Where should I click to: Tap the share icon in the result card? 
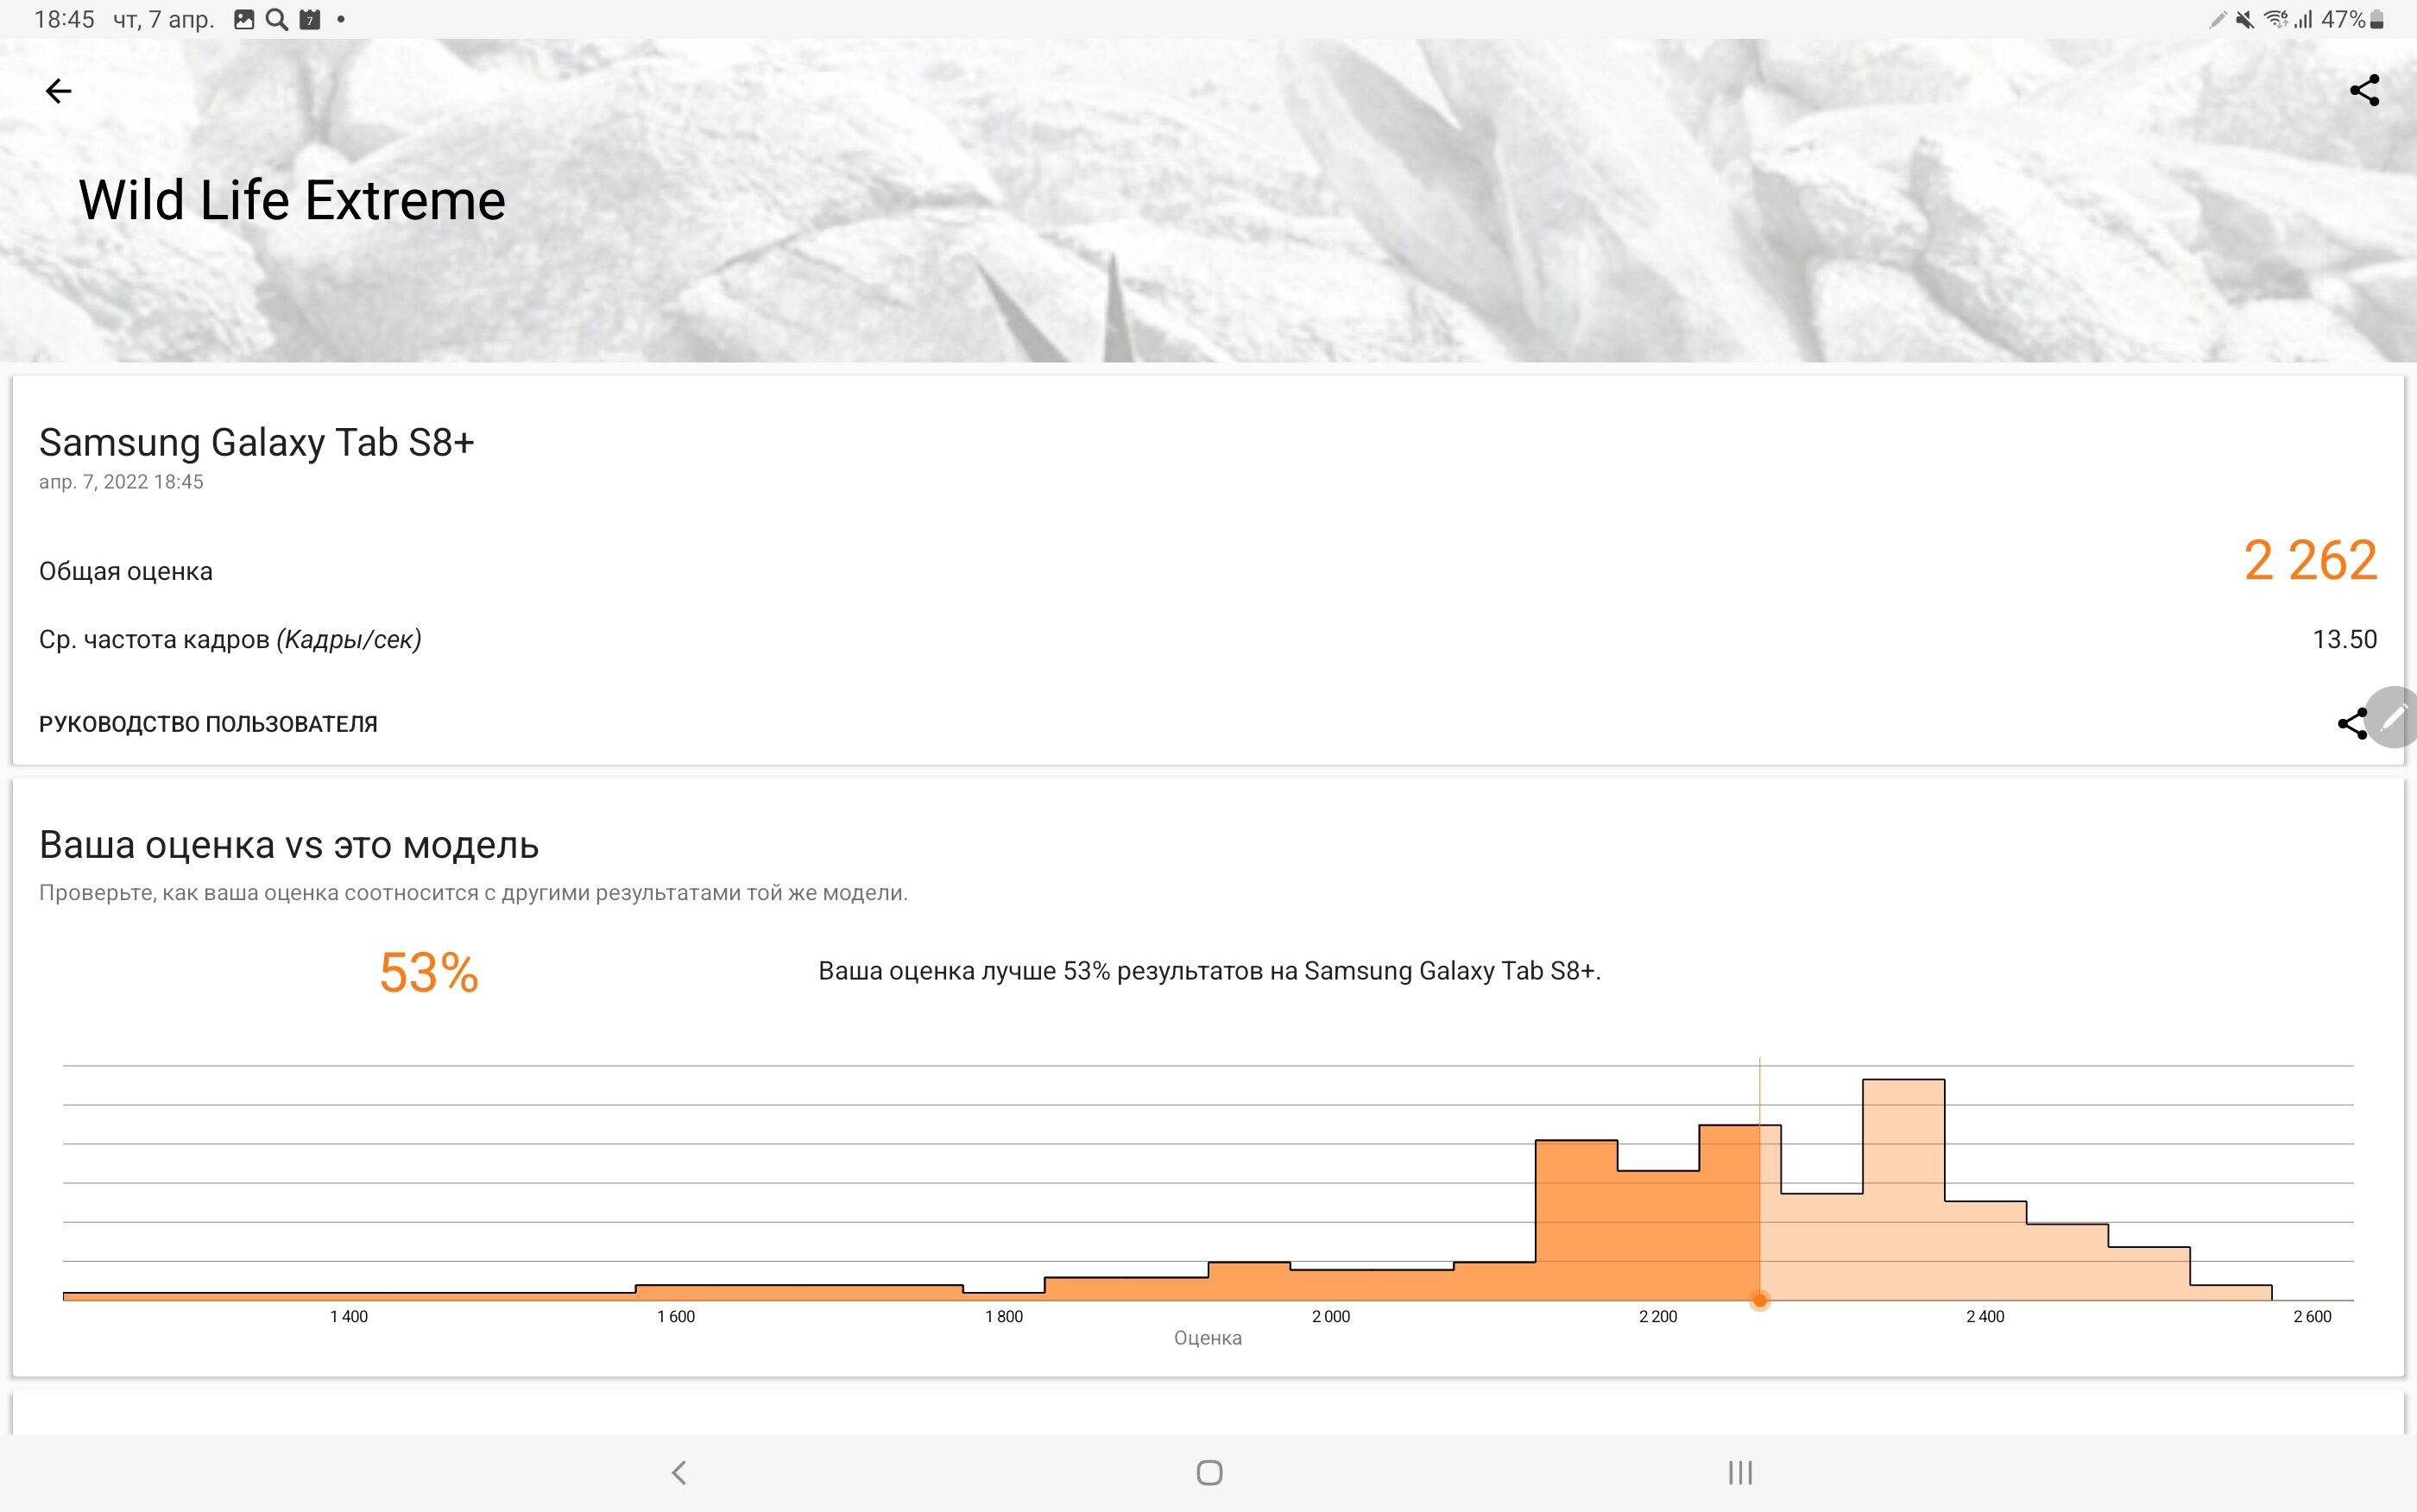point(2352,723)
